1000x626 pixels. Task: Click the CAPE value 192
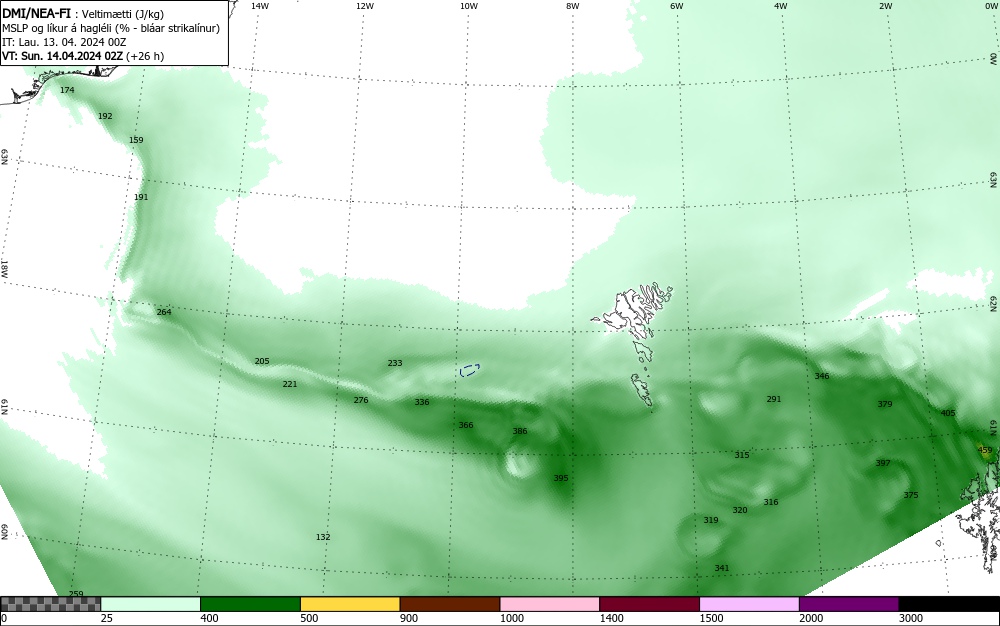[x=105, y=116]
